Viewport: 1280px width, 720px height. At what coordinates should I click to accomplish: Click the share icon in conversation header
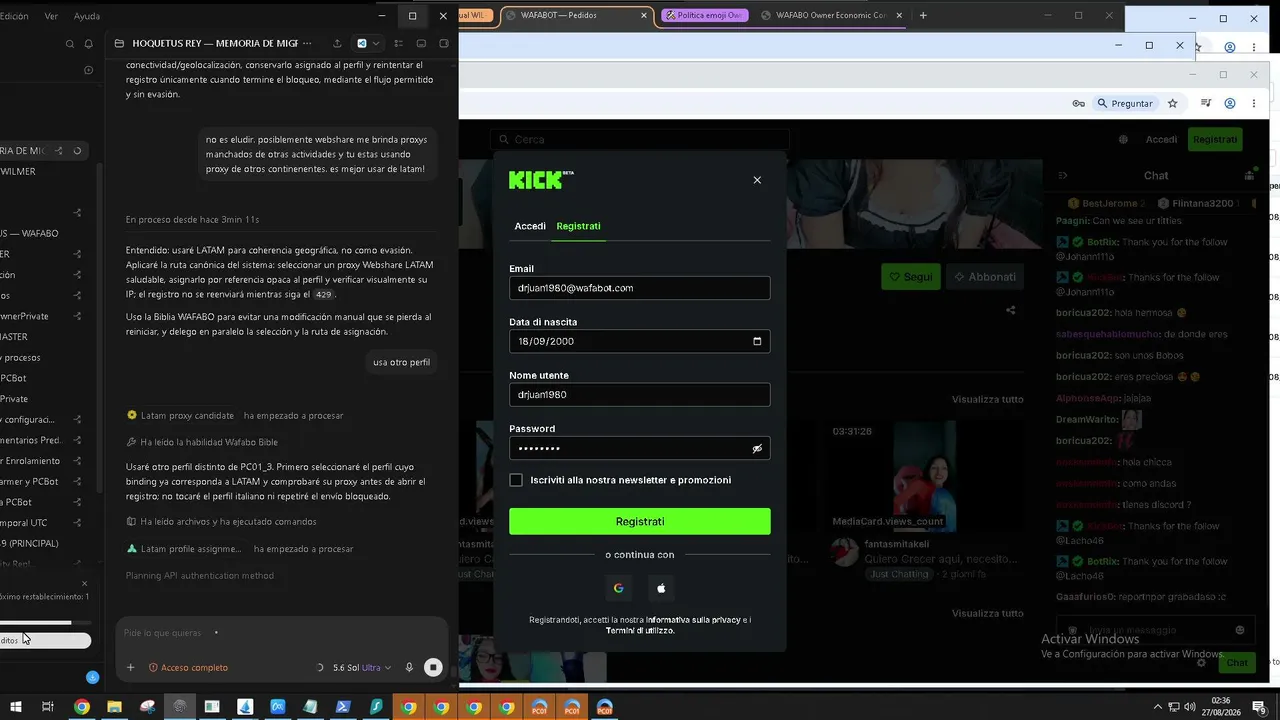(337, 44)
